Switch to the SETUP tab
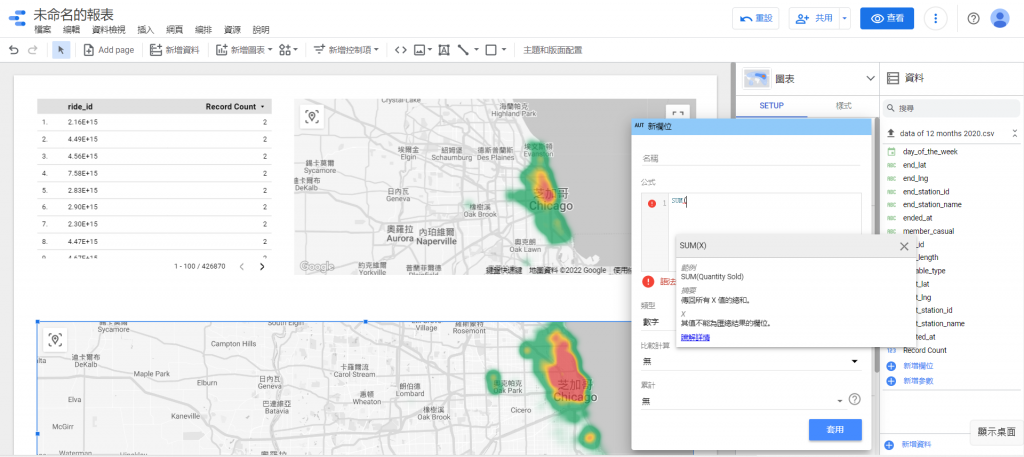1024x457 pixels. (x=771, y=106)
